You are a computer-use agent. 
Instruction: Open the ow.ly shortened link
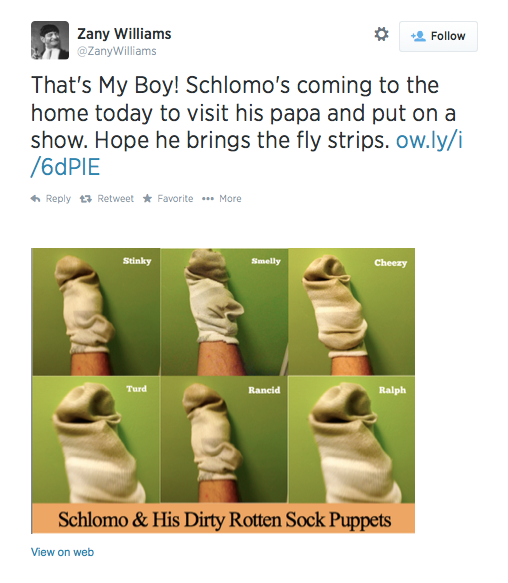[247, 153]
